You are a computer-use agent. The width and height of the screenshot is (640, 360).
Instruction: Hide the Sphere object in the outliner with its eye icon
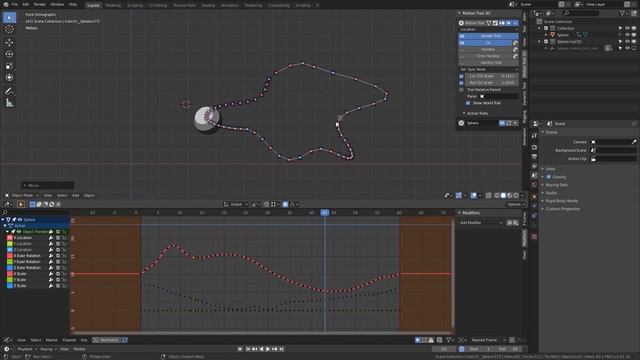(x=627, y=35)
